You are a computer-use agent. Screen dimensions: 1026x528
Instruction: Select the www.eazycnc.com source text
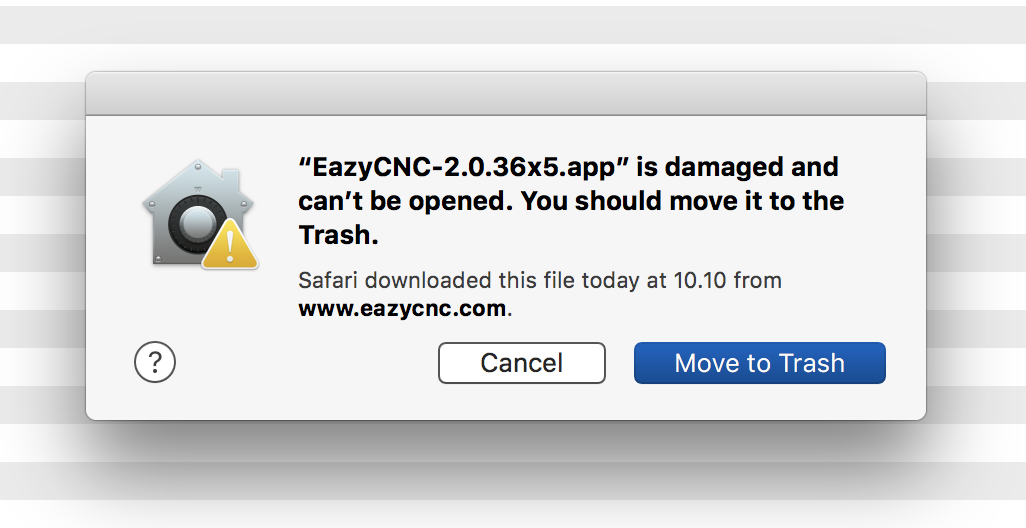click(x=402, y=308)
